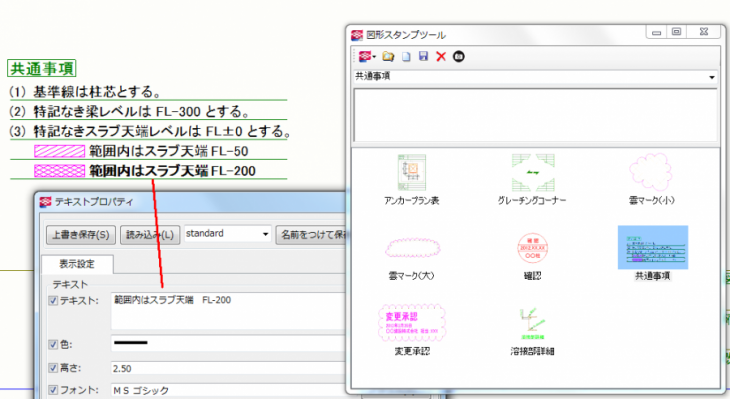Minimize the 図形スタンプツール window
The width and height of the screenshot is (730, 399).
(656, 32)
